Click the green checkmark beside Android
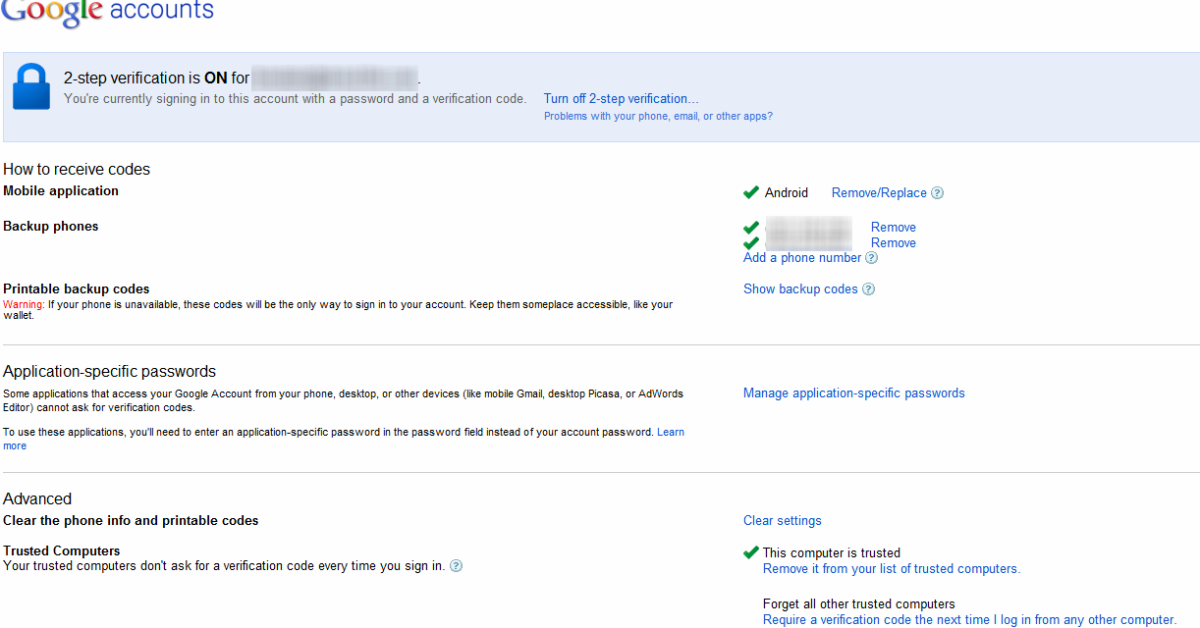This screenshot has height=628, width=1200. [x=751, y=192]
